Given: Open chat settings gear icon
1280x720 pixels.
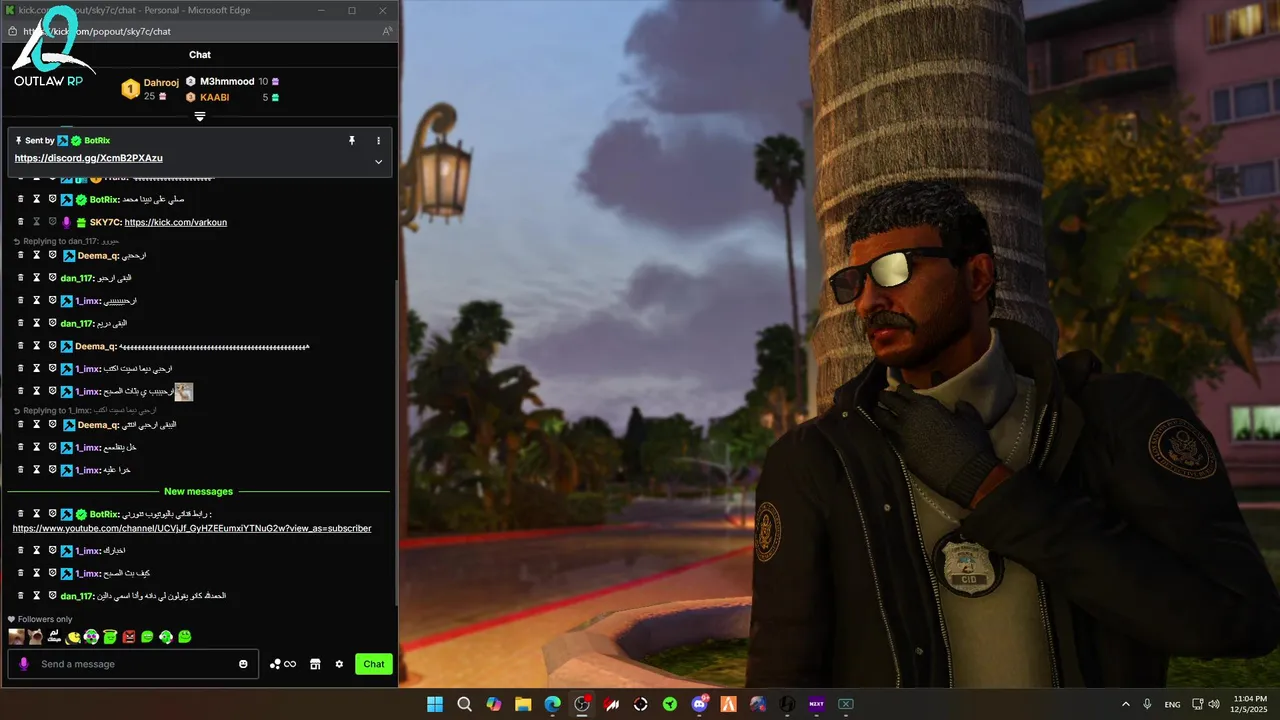Looking at the screenshot, I should (x=339, y=664).
